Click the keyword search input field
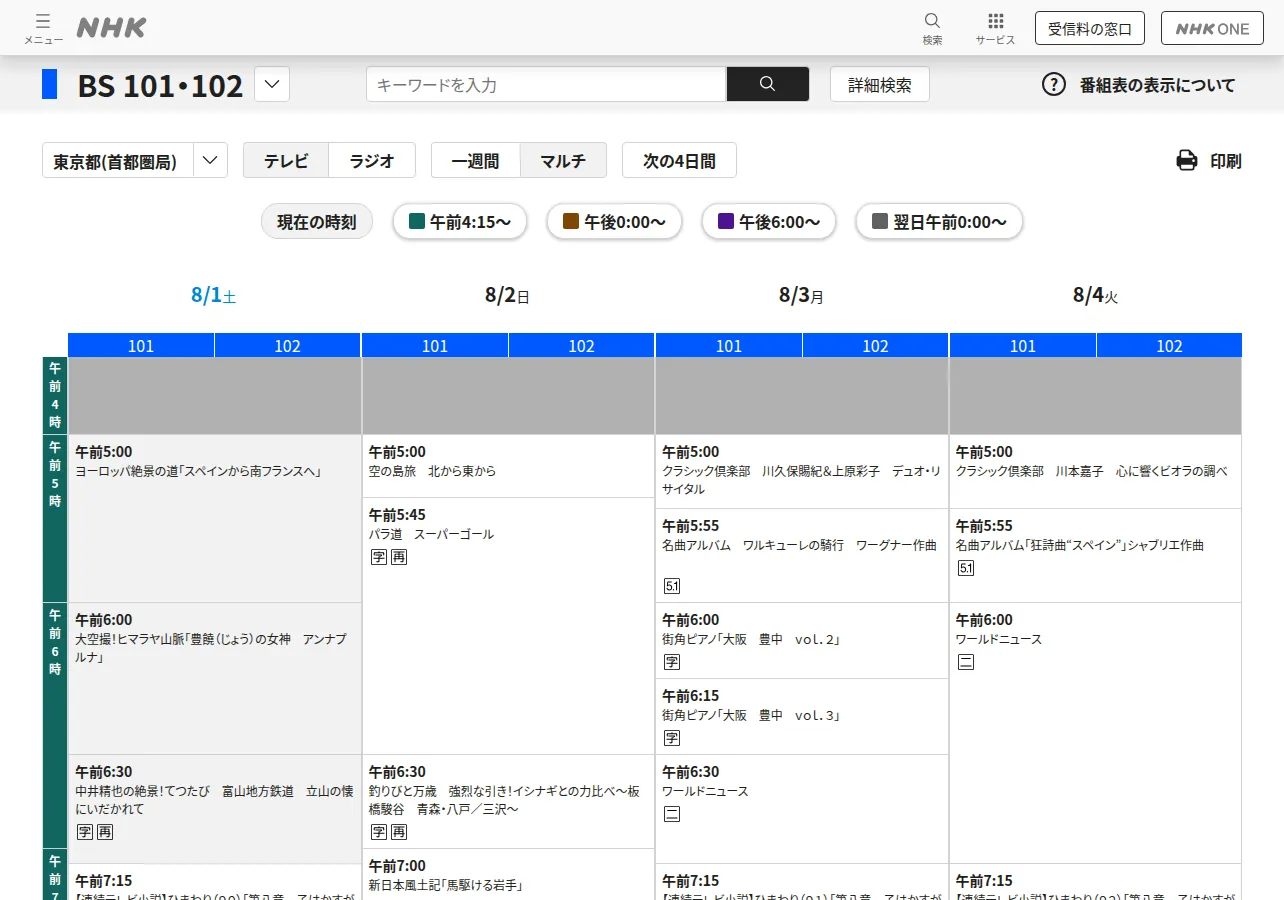Viewport: 1284px width, 900px height. pyautogui.click(x=546, y=84)
